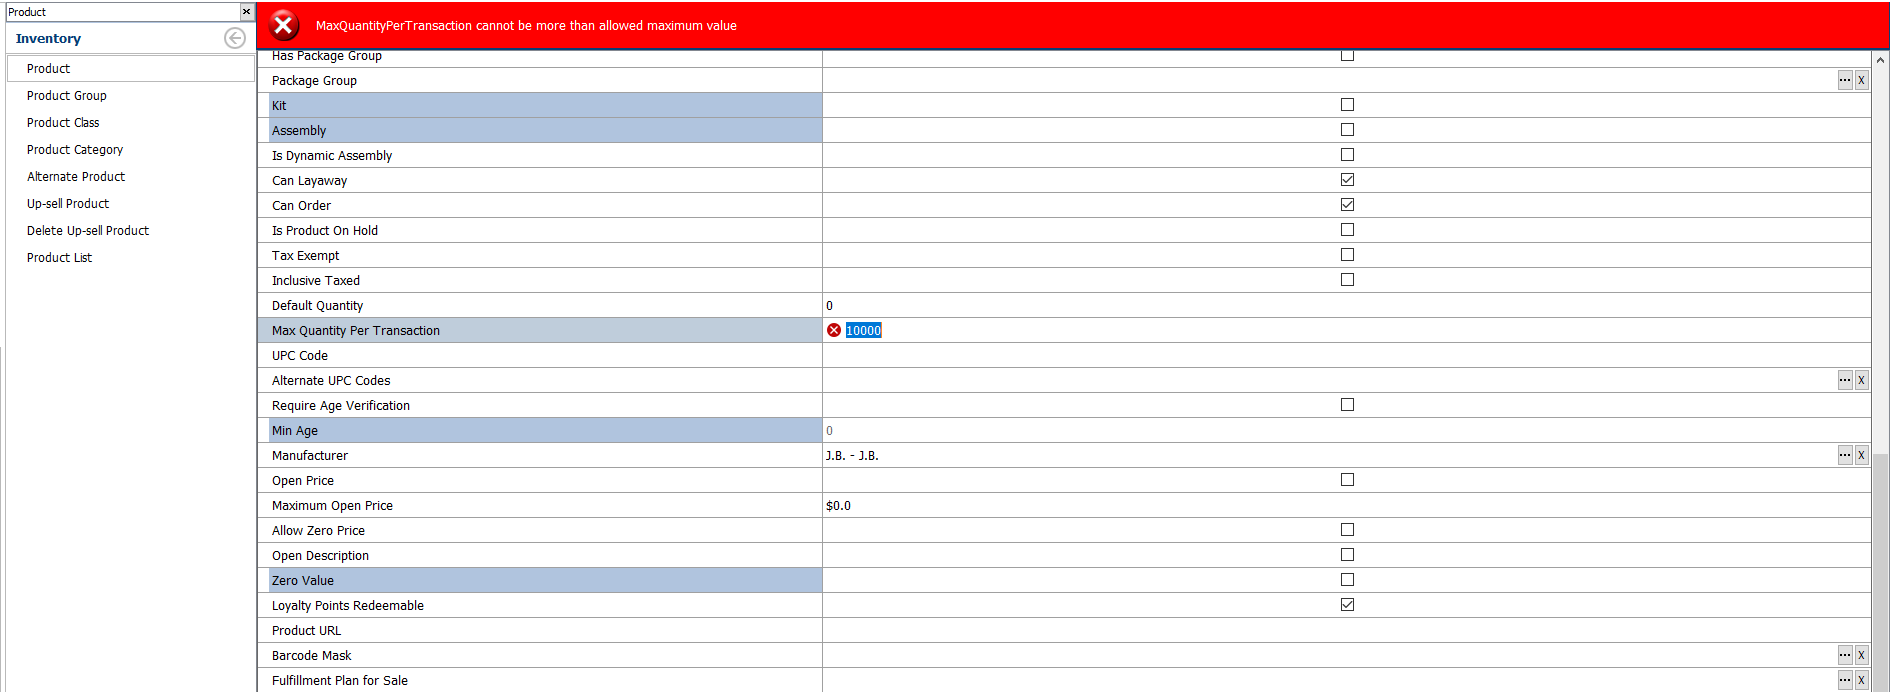1890x692 pixels.
Task: Open Manufacturer lookup ellipsis button
Action: 1845,455
